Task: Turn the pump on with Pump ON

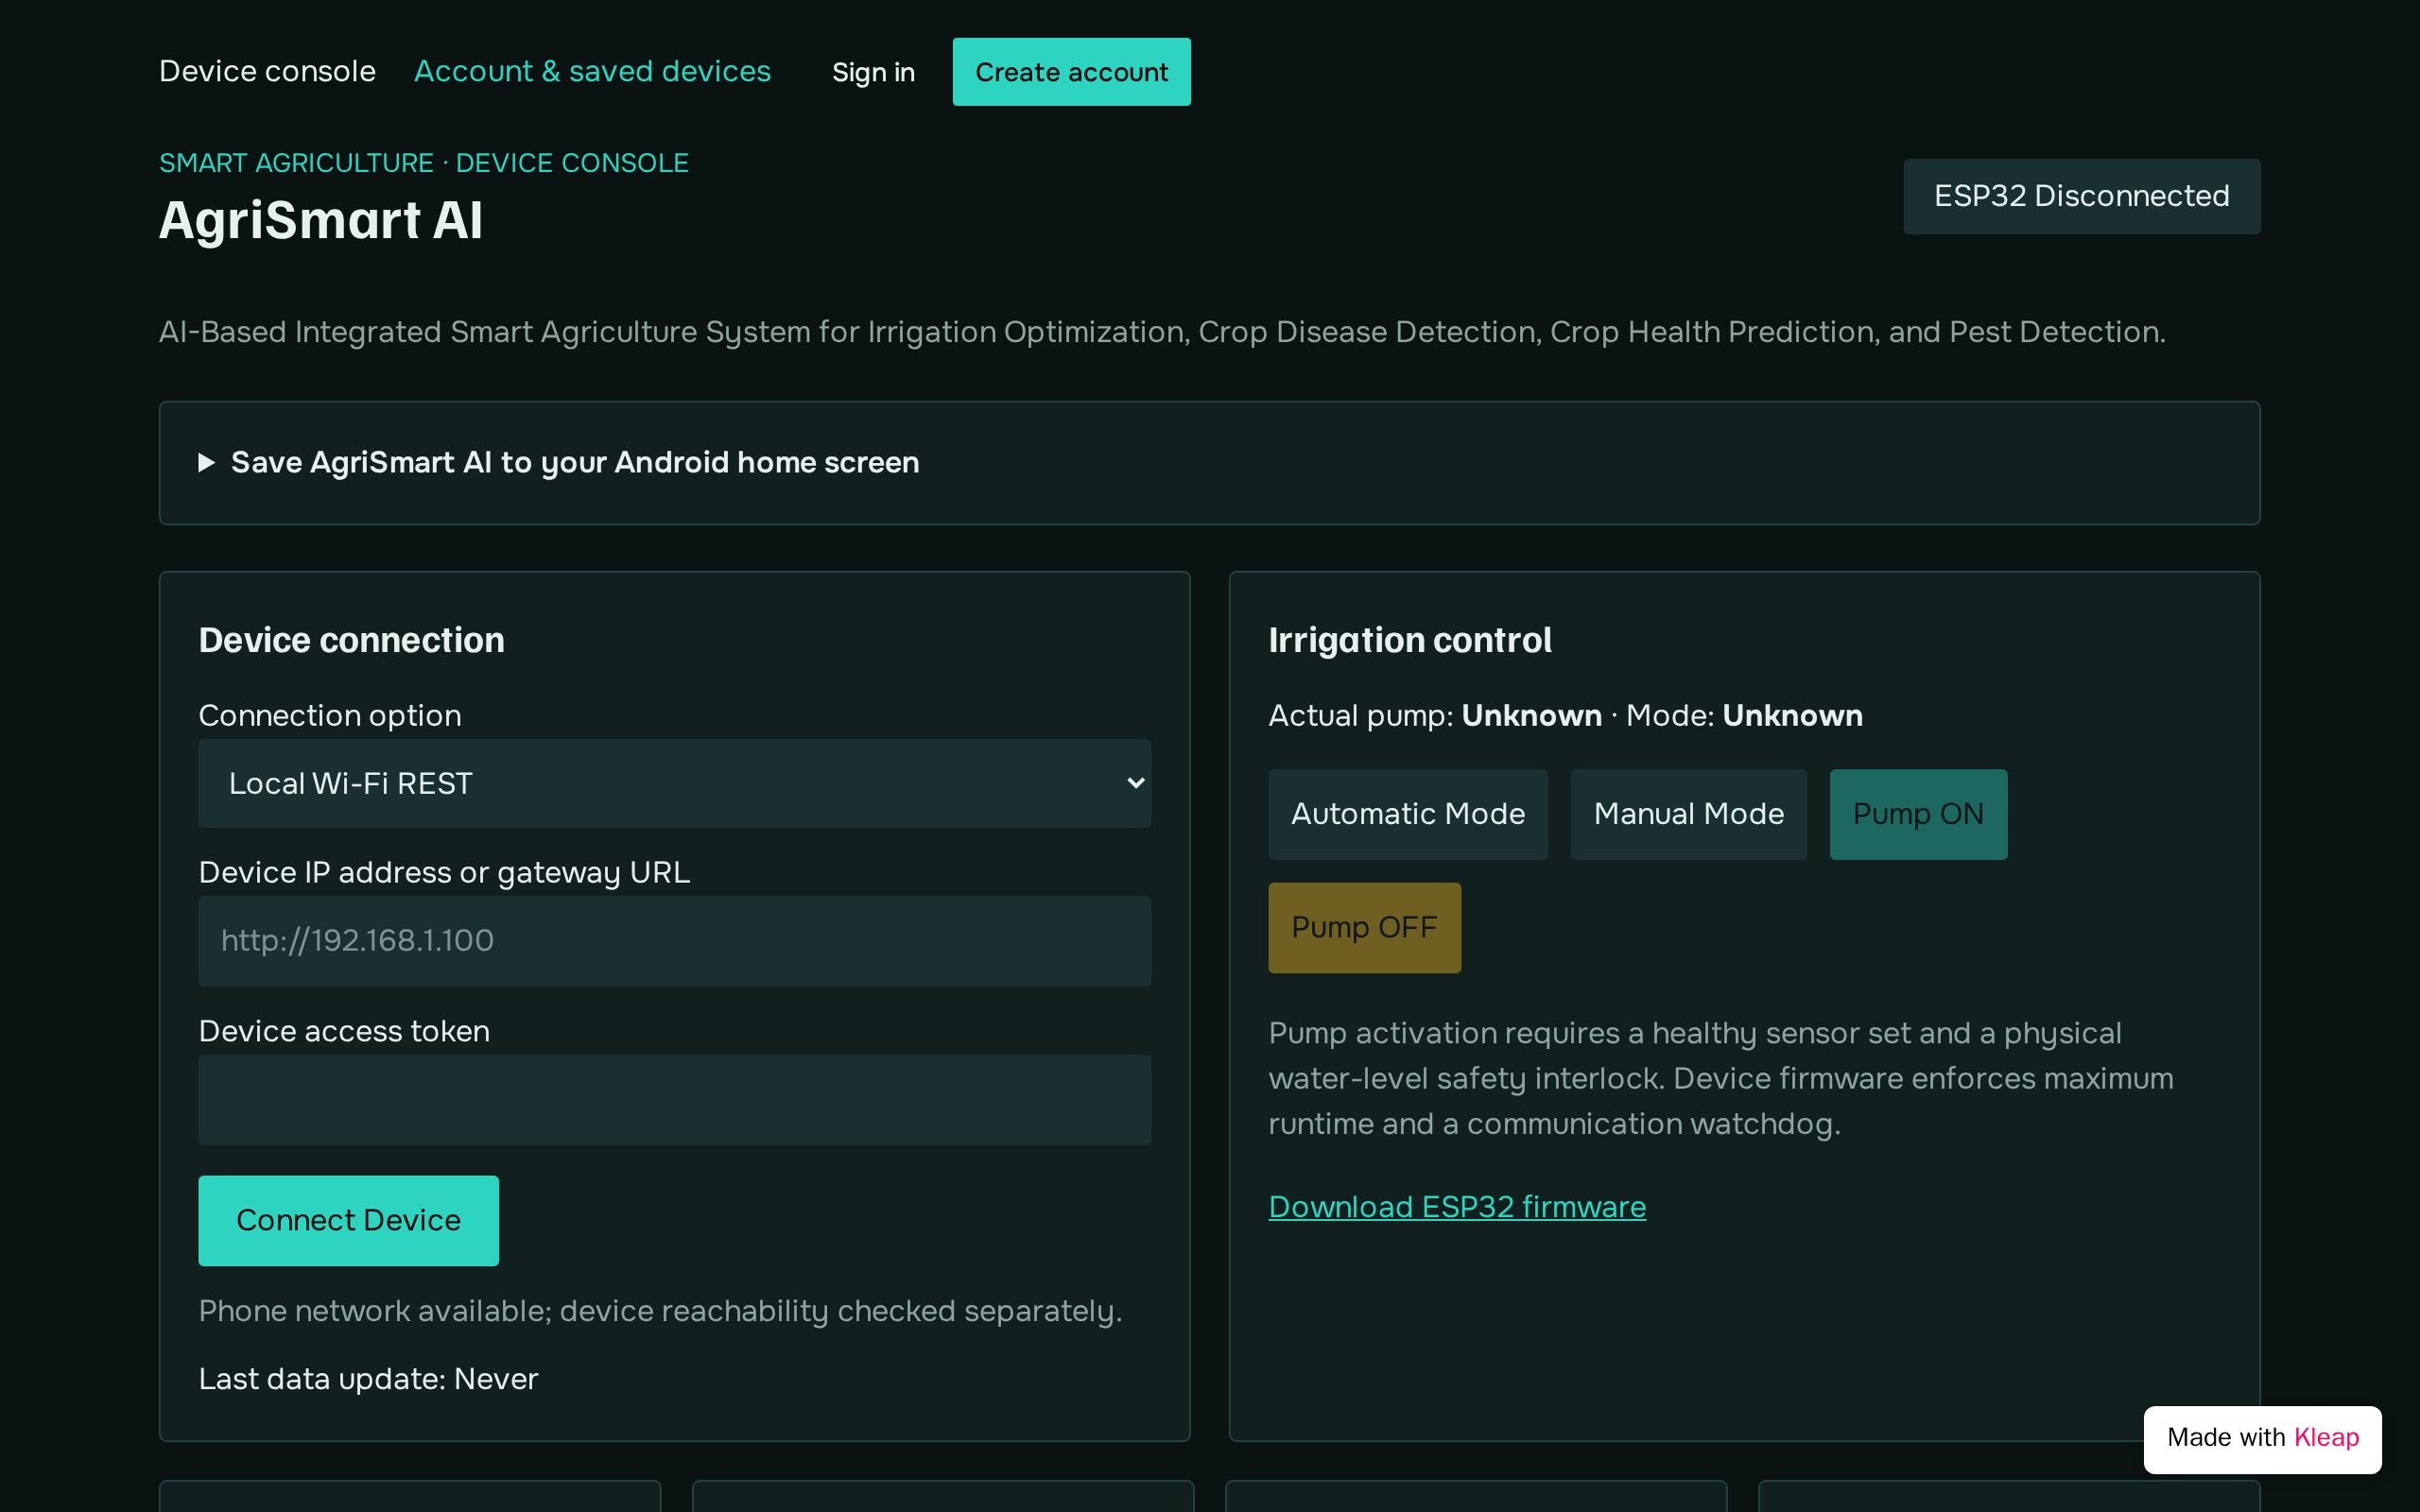Action: point(1918,814)
